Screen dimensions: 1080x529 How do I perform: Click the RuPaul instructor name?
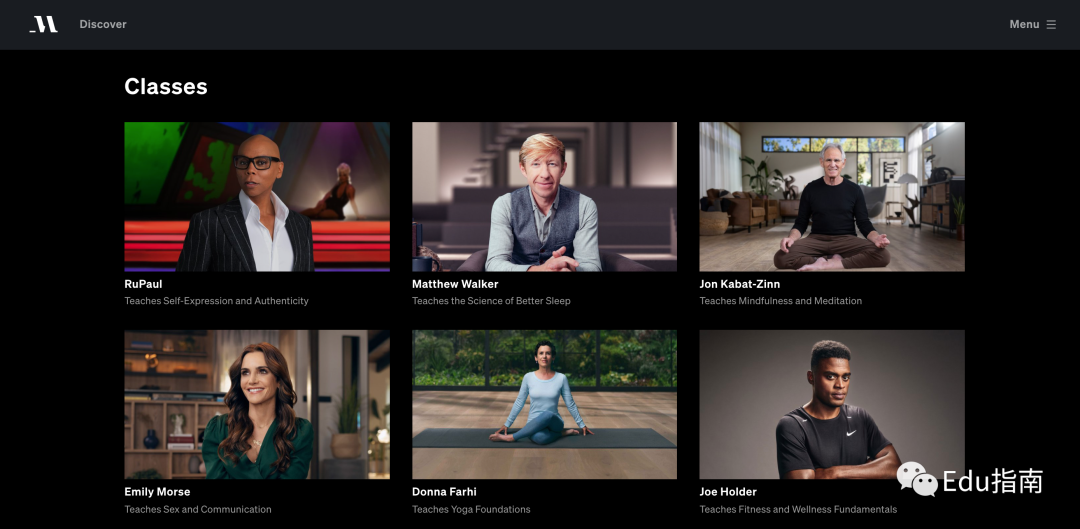click(143, 284)
